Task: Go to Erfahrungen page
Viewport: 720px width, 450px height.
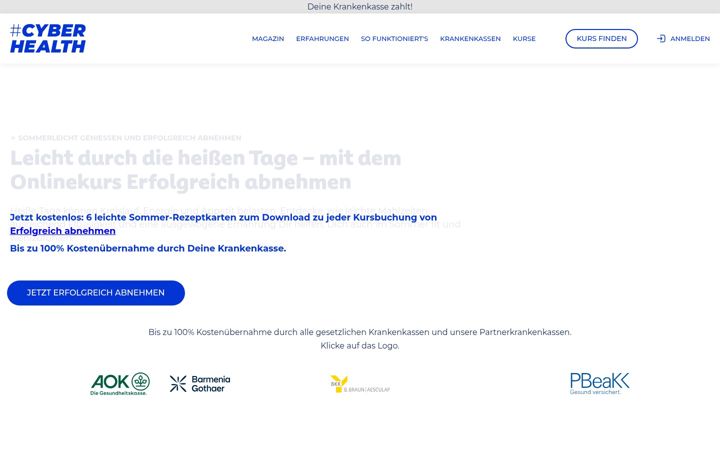Action: 322,39
